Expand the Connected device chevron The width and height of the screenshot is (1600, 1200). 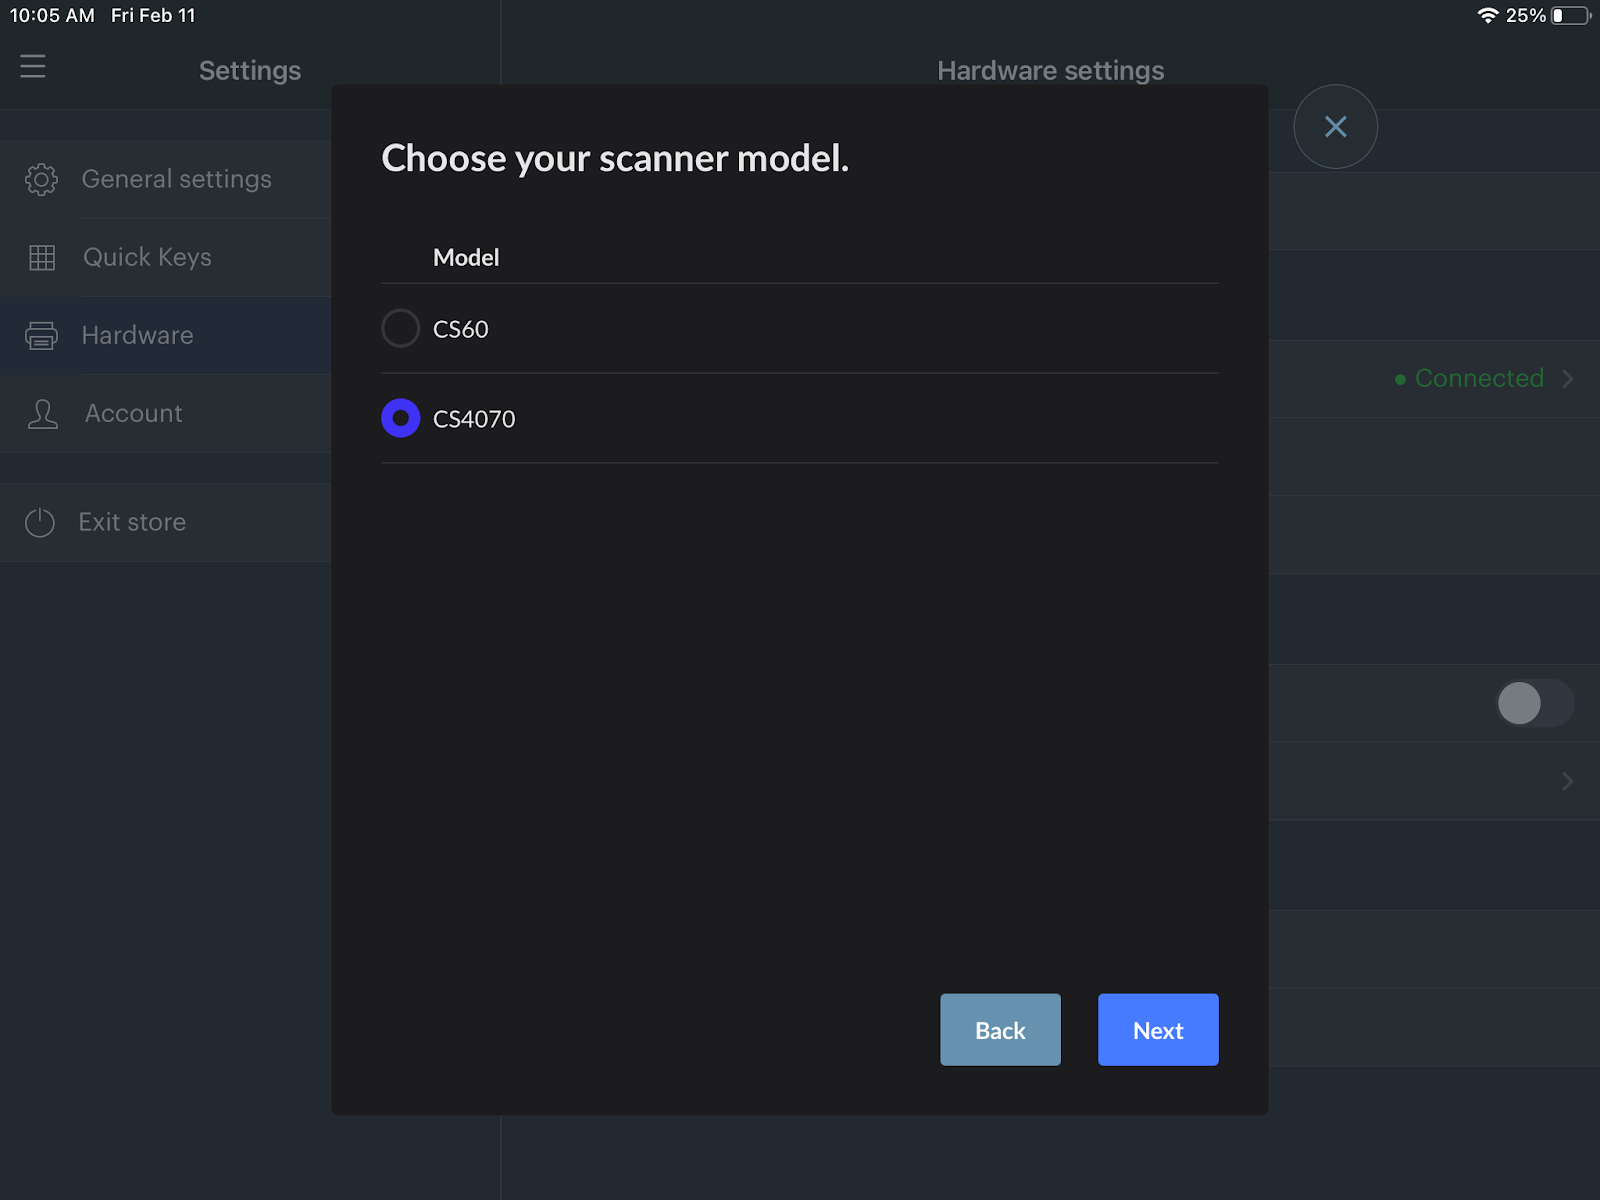(1568, 379)
